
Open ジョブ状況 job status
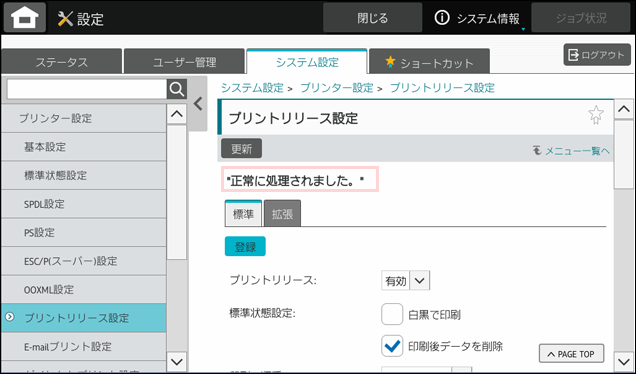click(581, 18)
